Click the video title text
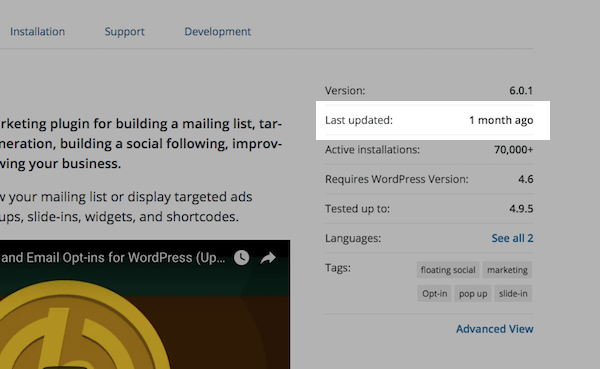600x369 pixels. pyautogui.click(x=113, y=258)
